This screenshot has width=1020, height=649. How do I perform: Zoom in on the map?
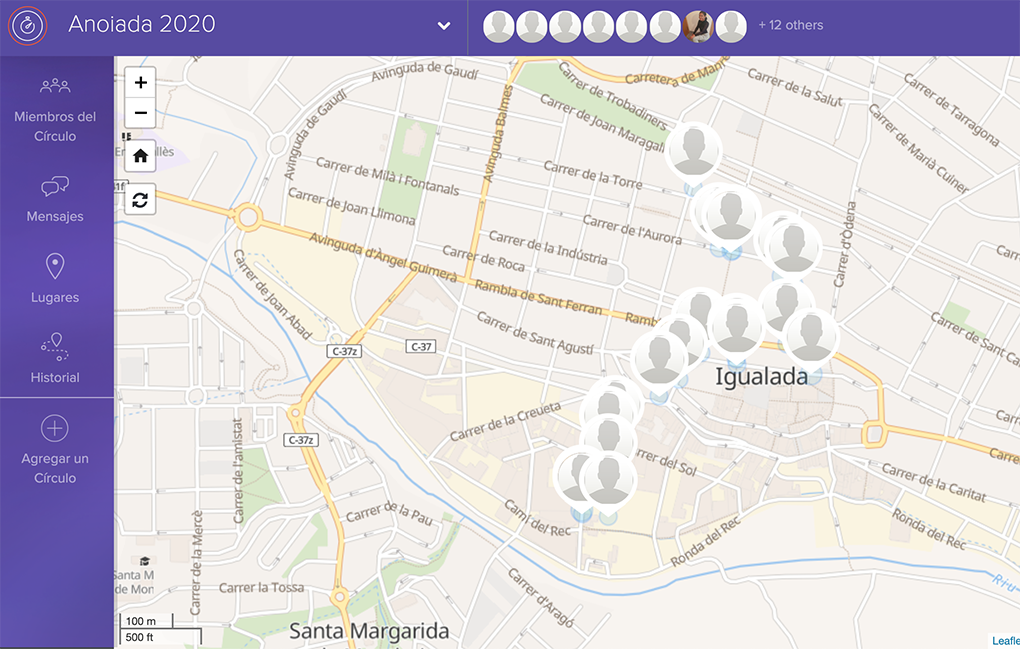click(141, 83)
